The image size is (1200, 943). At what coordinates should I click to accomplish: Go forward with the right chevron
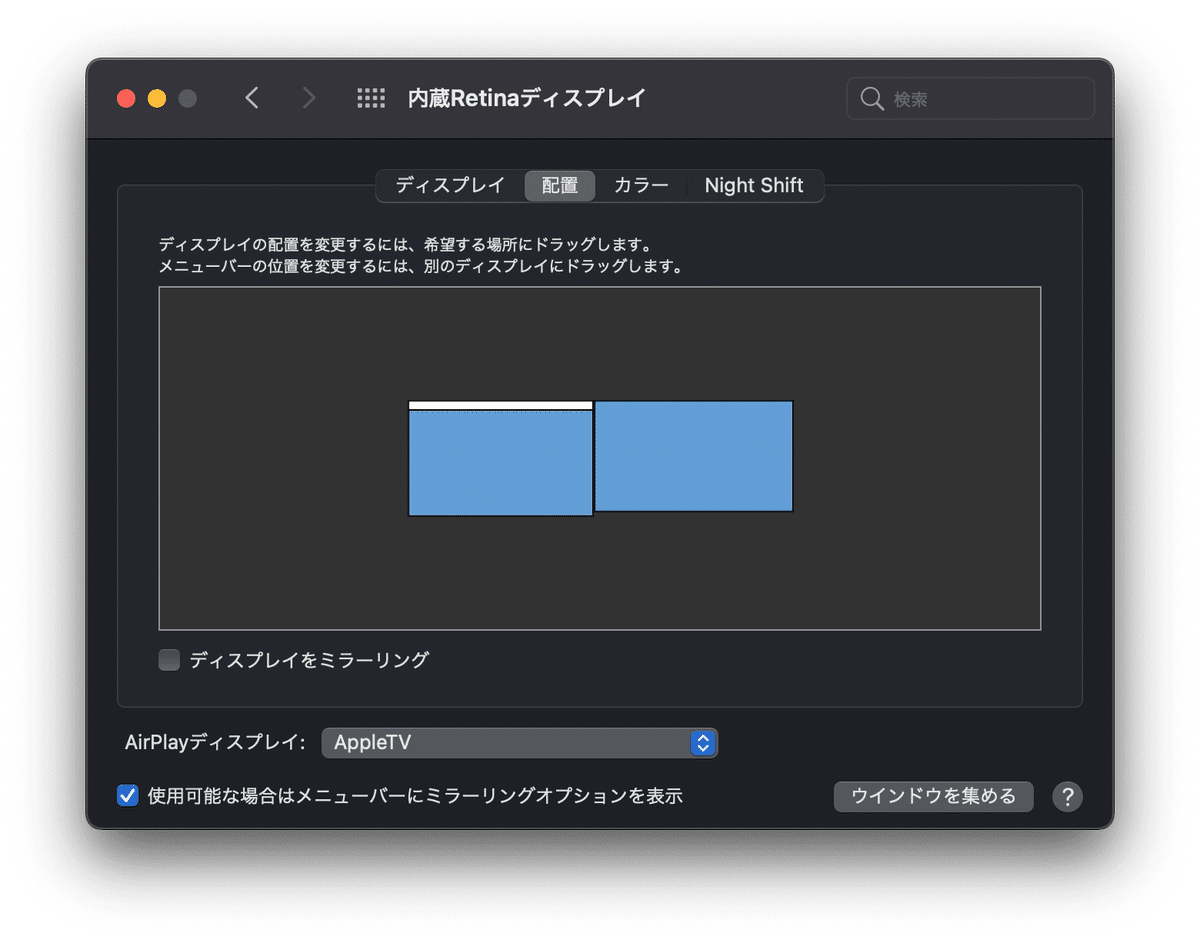coord(309,98)
